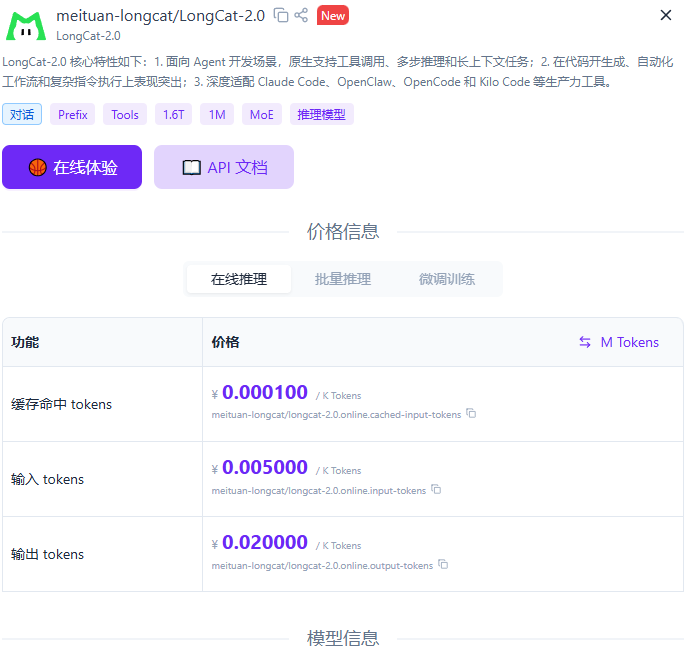Close the model detail panel
The width and height of the screenshot is (687, 646).
tap(666, 15)
